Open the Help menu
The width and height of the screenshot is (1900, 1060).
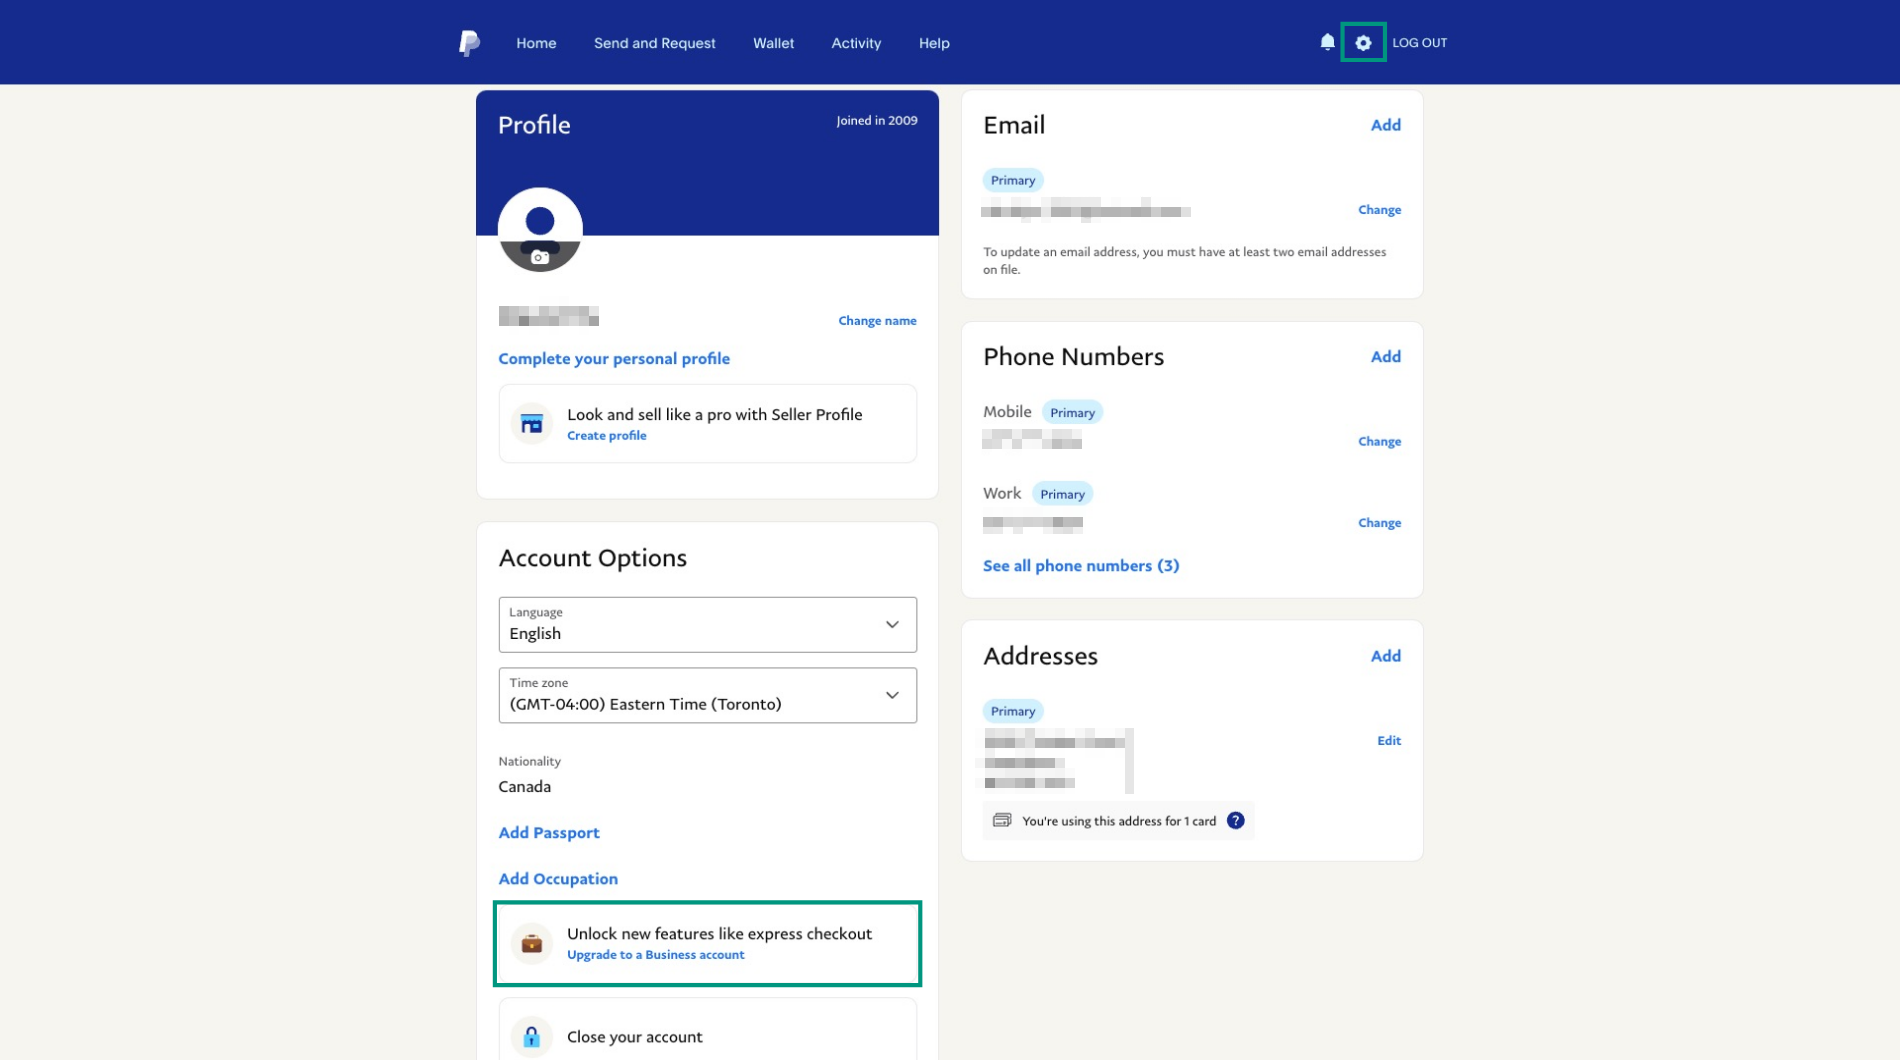point(934,43)
